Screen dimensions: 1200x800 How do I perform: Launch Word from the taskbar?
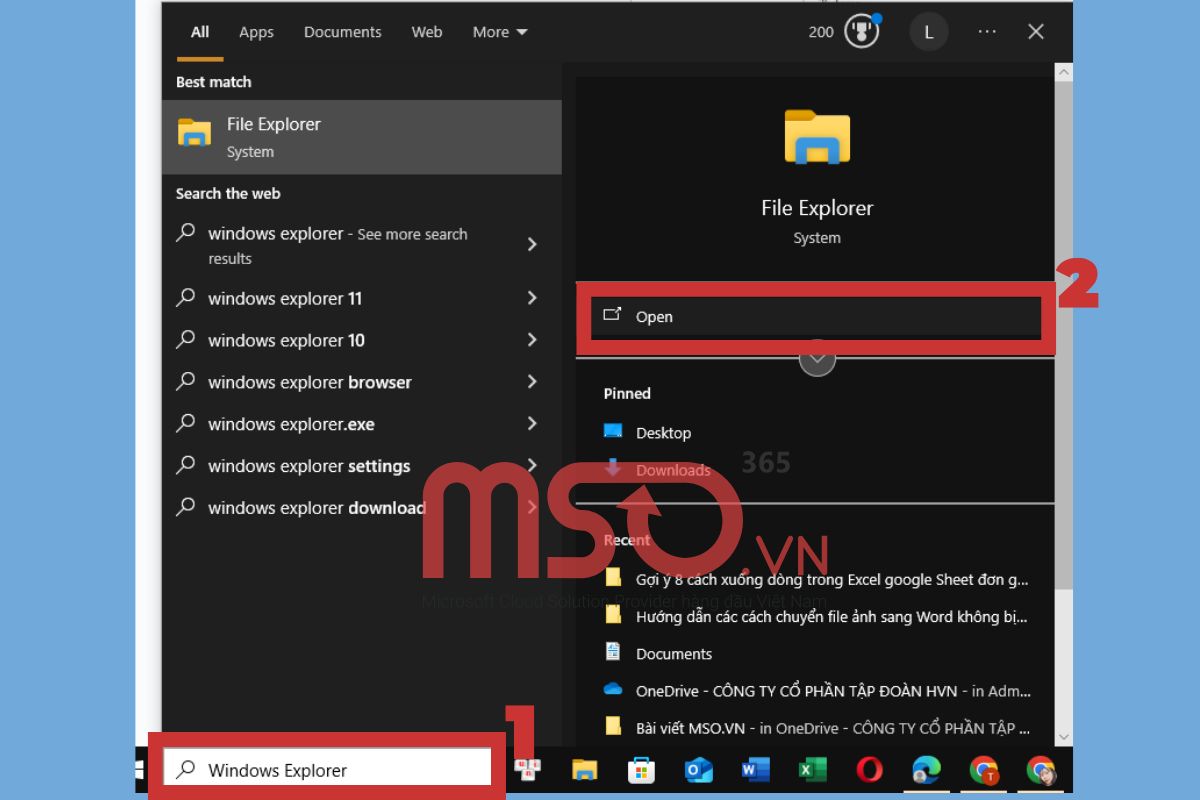[755, 770]
